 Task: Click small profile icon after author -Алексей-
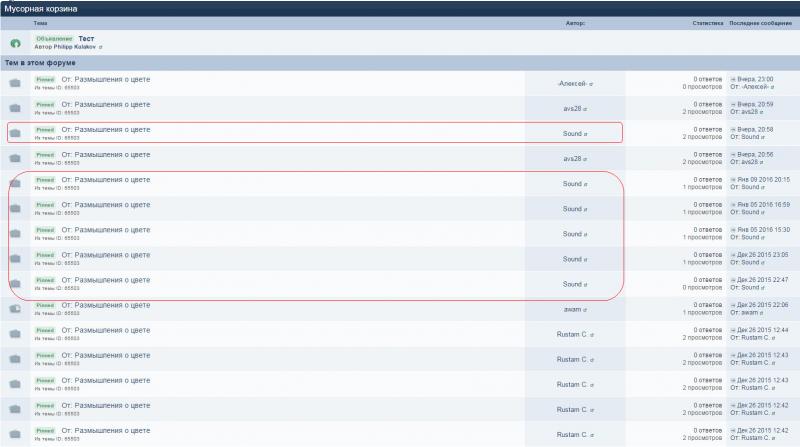coord(591,84)
